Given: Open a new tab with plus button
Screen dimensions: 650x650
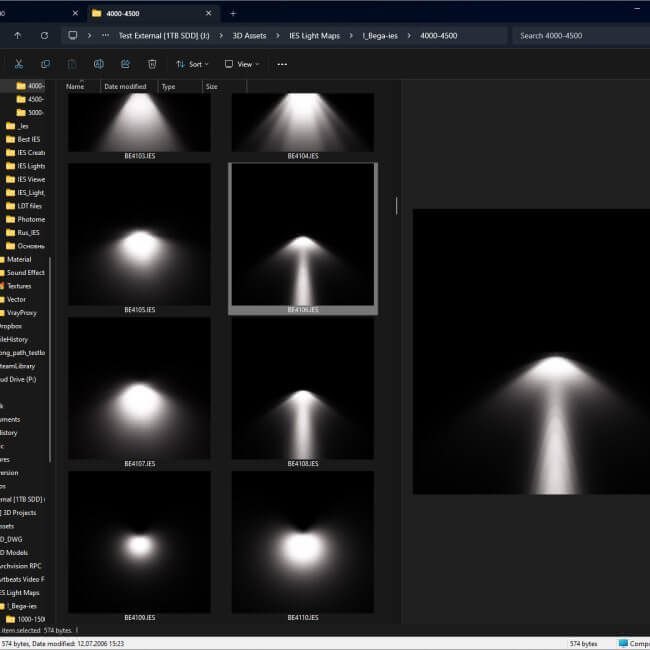Looking at the screenshot, I should pyautogui.click(x=233, y=13).
